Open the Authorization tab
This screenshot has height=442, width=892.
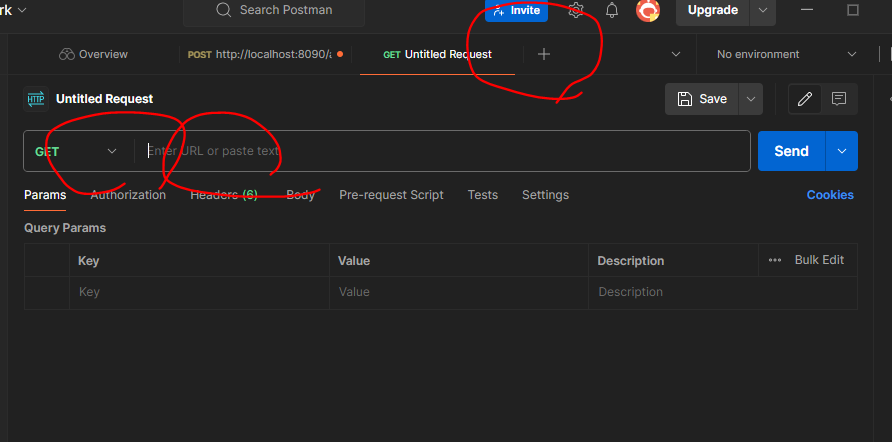click(x=128, y=195)
